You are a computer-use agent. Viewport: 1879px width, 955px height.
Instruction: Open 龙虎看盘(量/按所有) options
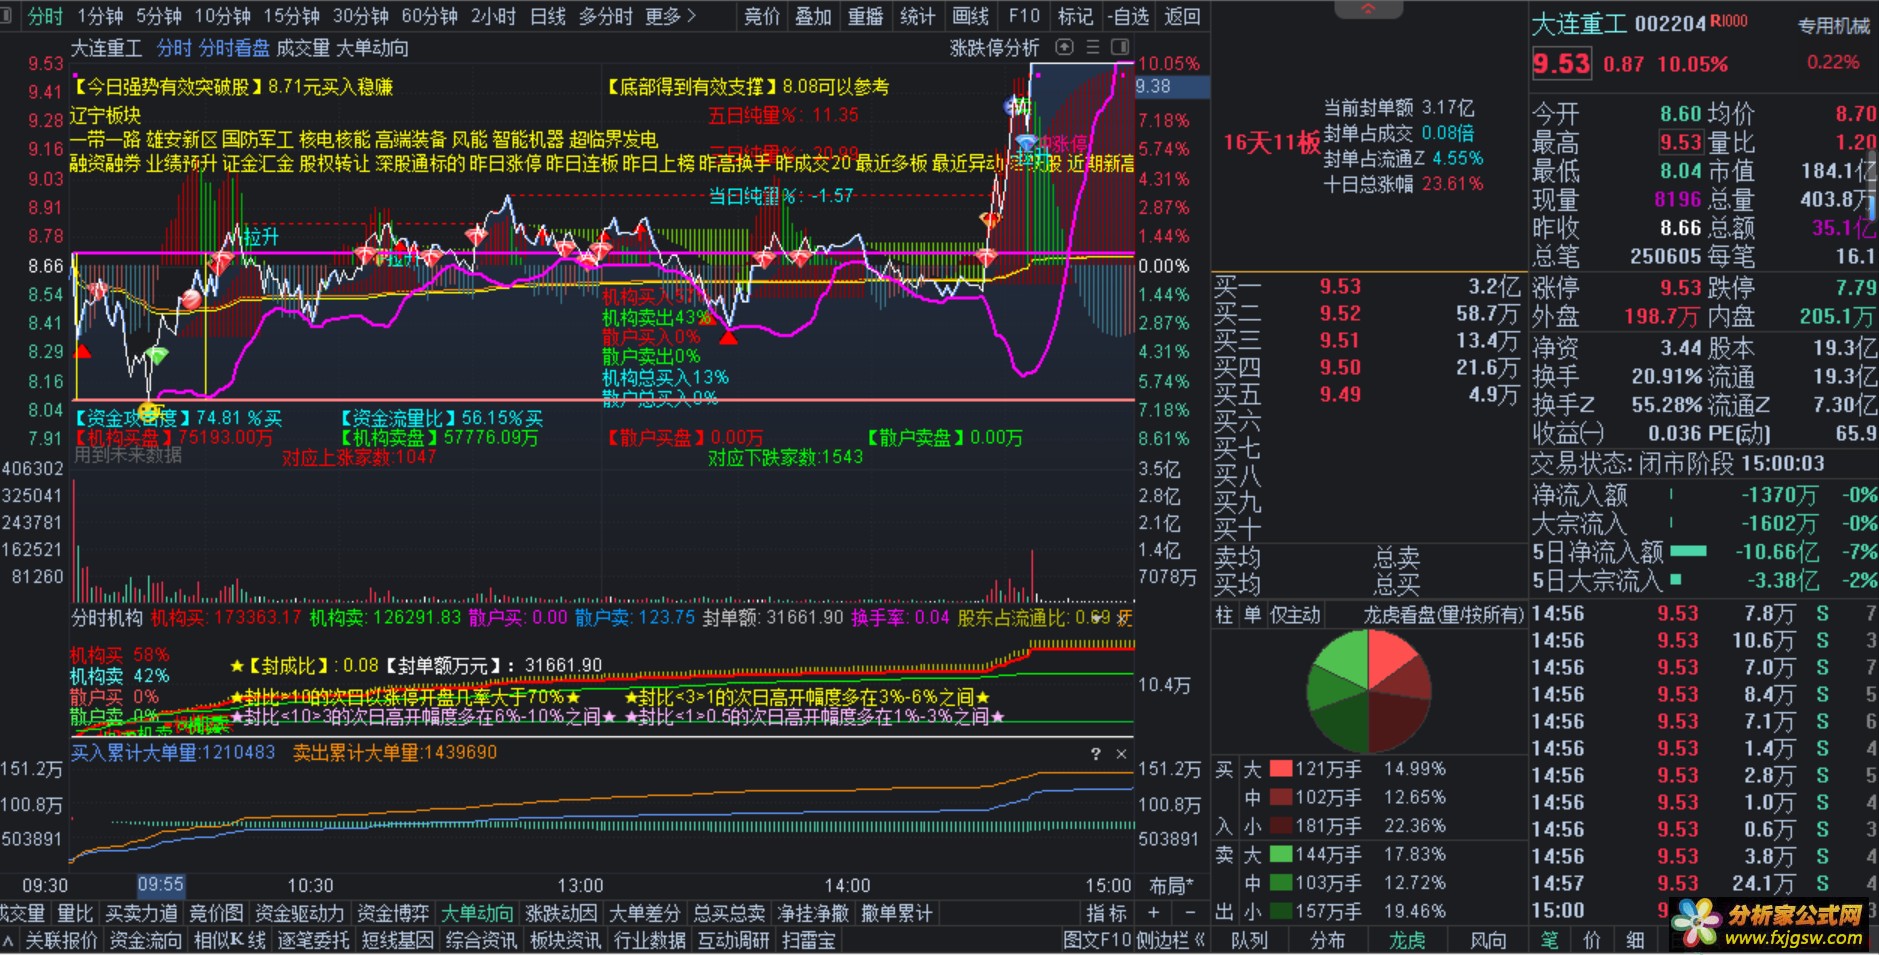coord(1443,615)
